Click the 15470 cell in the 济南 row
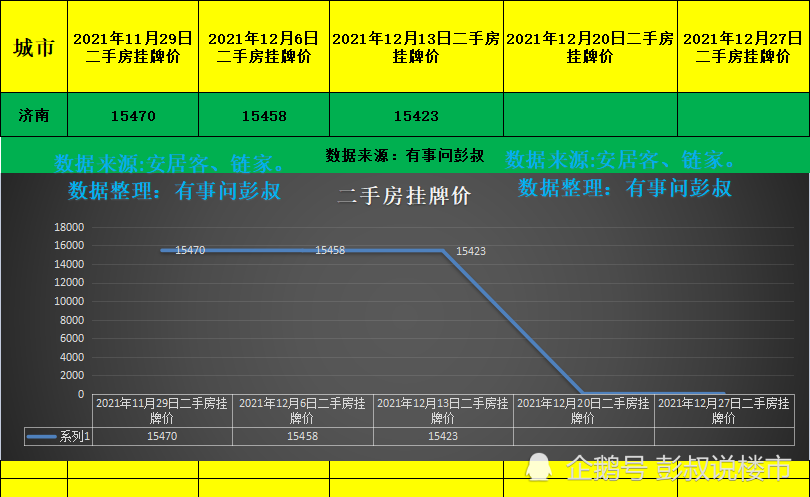Viewport: 810px width, 497px height. click(133, 116)
